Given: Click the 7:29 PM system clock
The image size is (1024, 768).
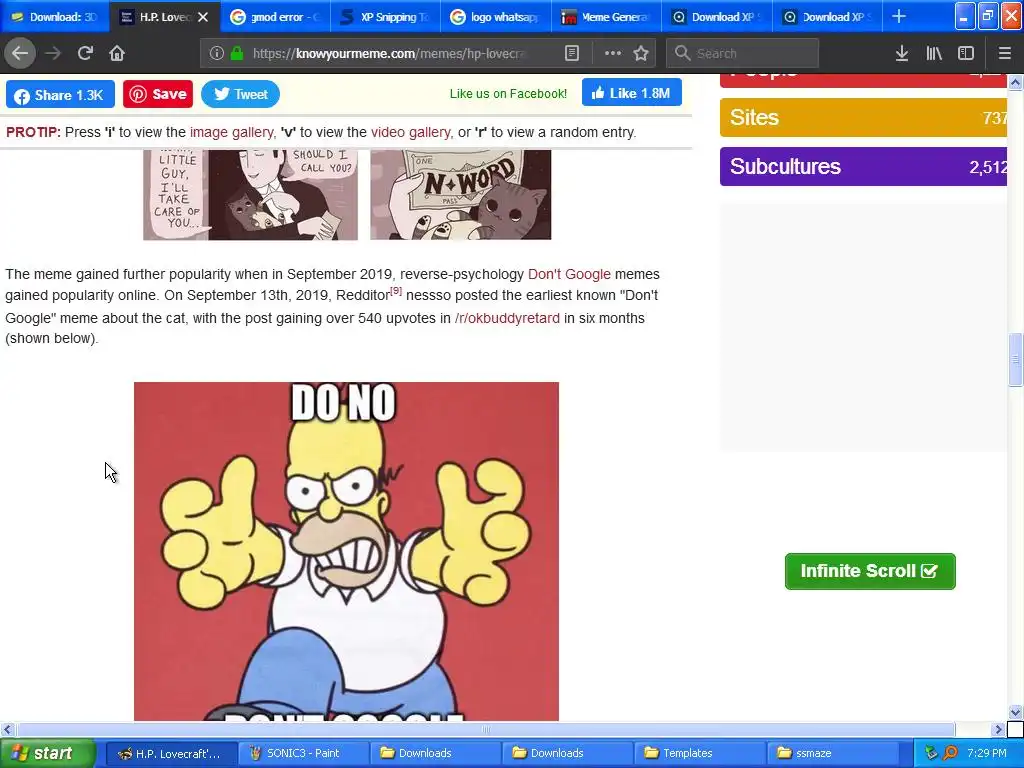Looking at the screenshot, I should click(x=987, y=753).
